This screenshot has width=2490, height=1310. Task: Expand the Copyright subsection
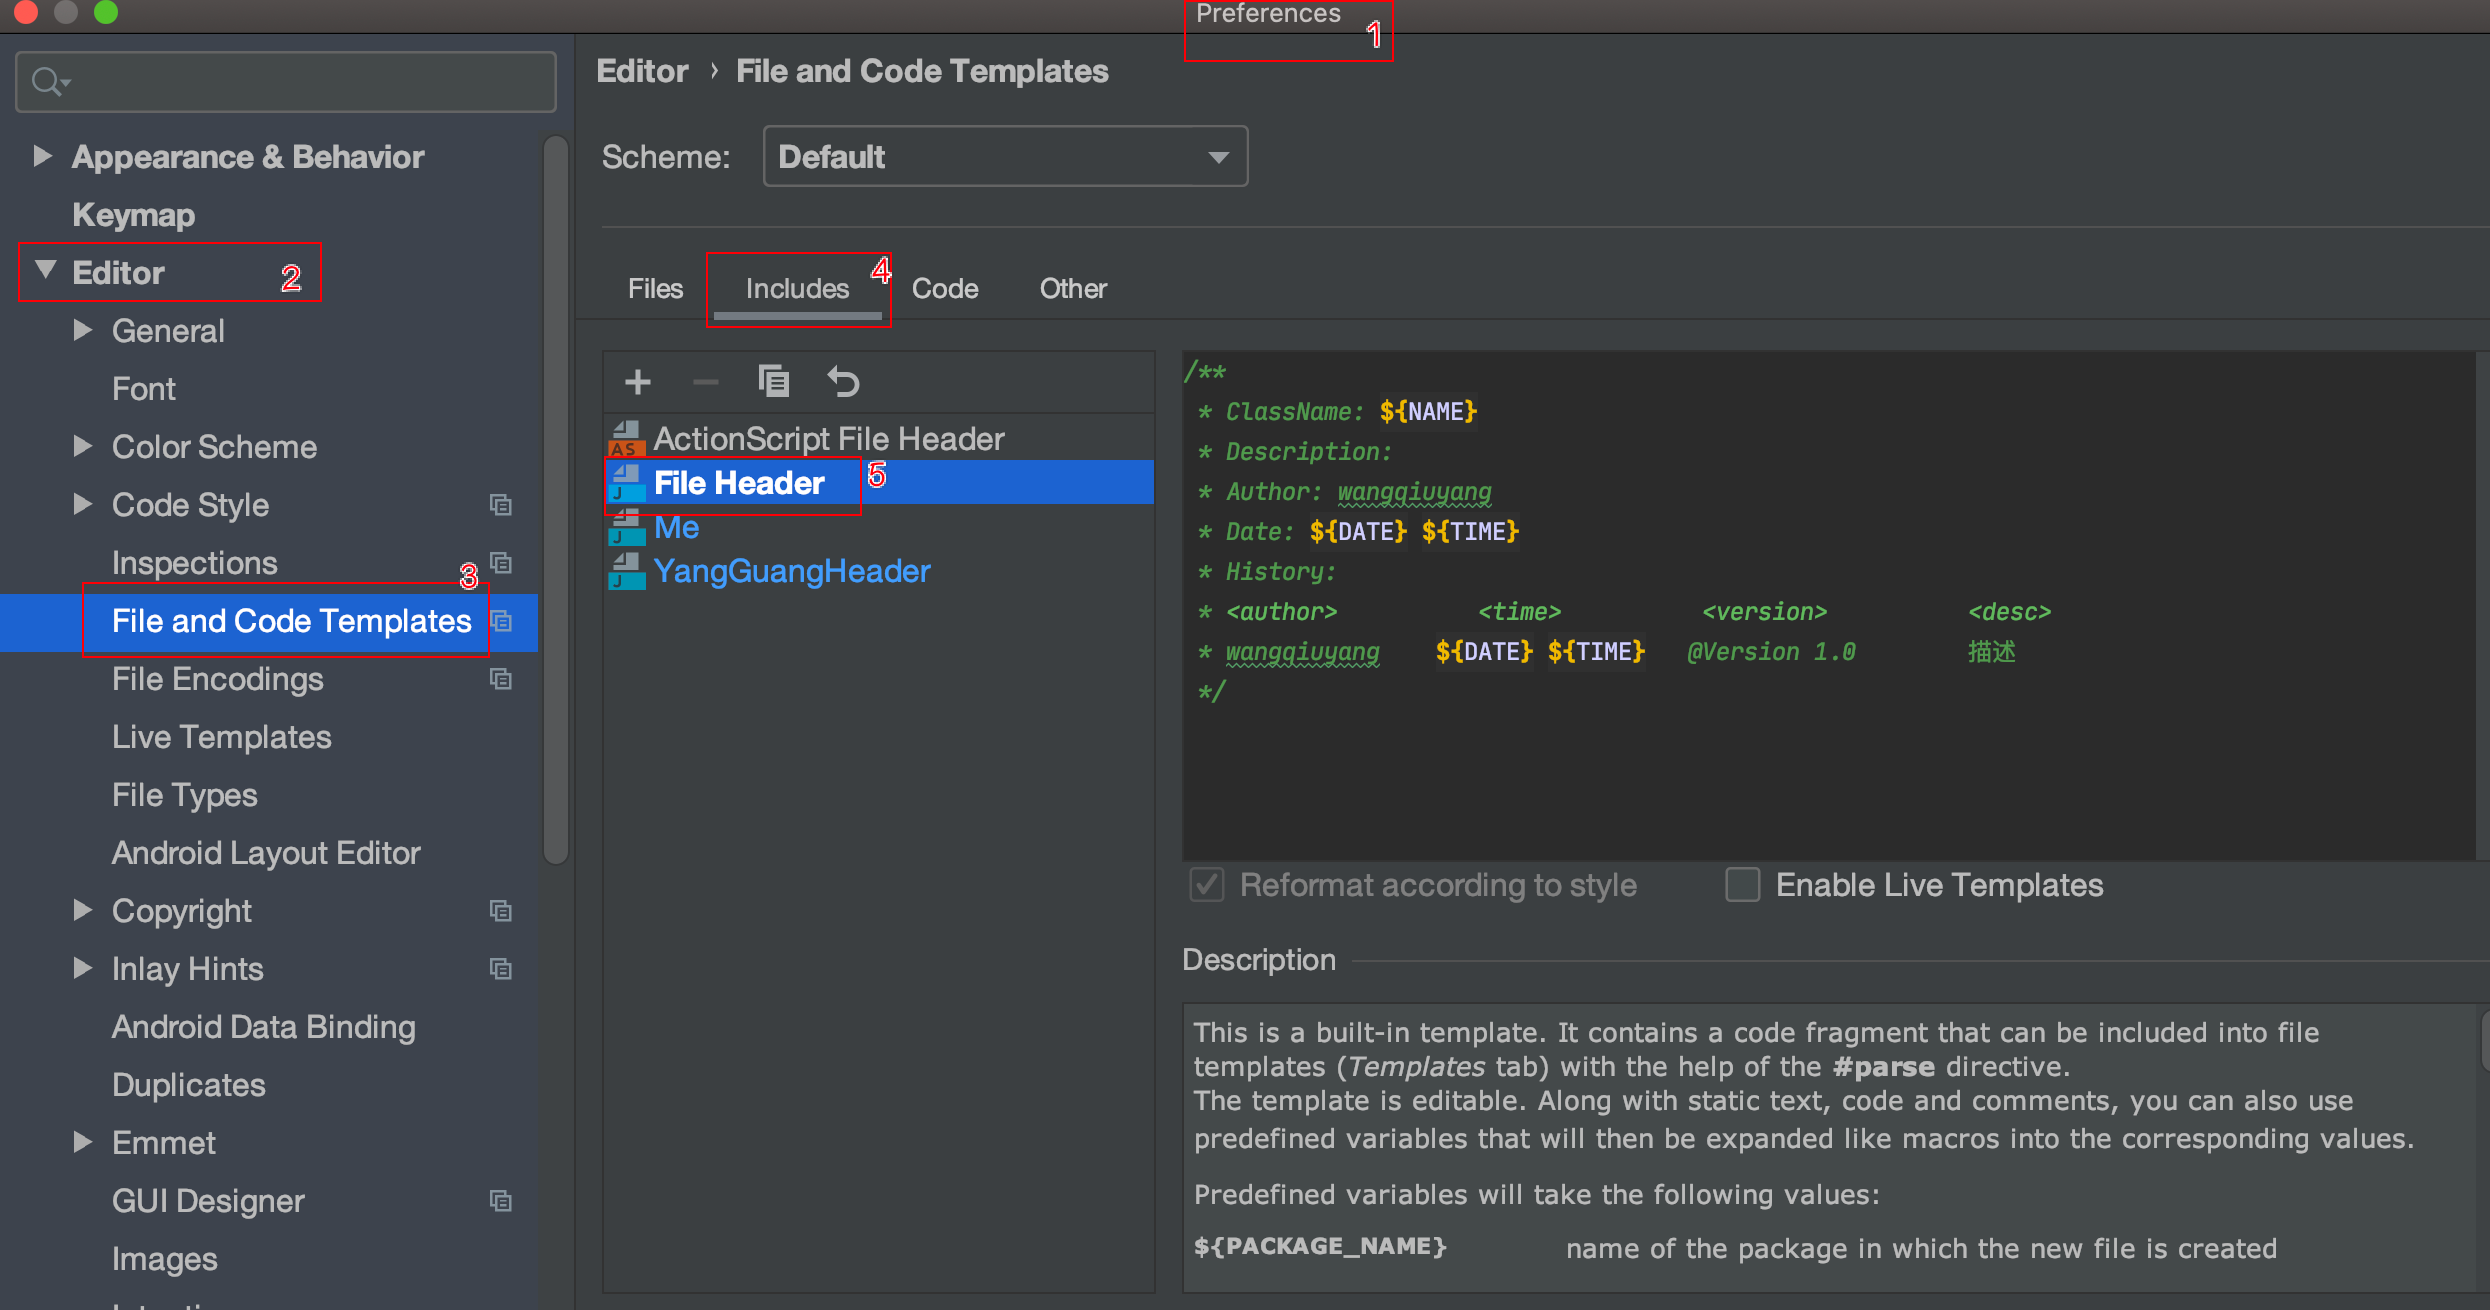tap(83, 910)
